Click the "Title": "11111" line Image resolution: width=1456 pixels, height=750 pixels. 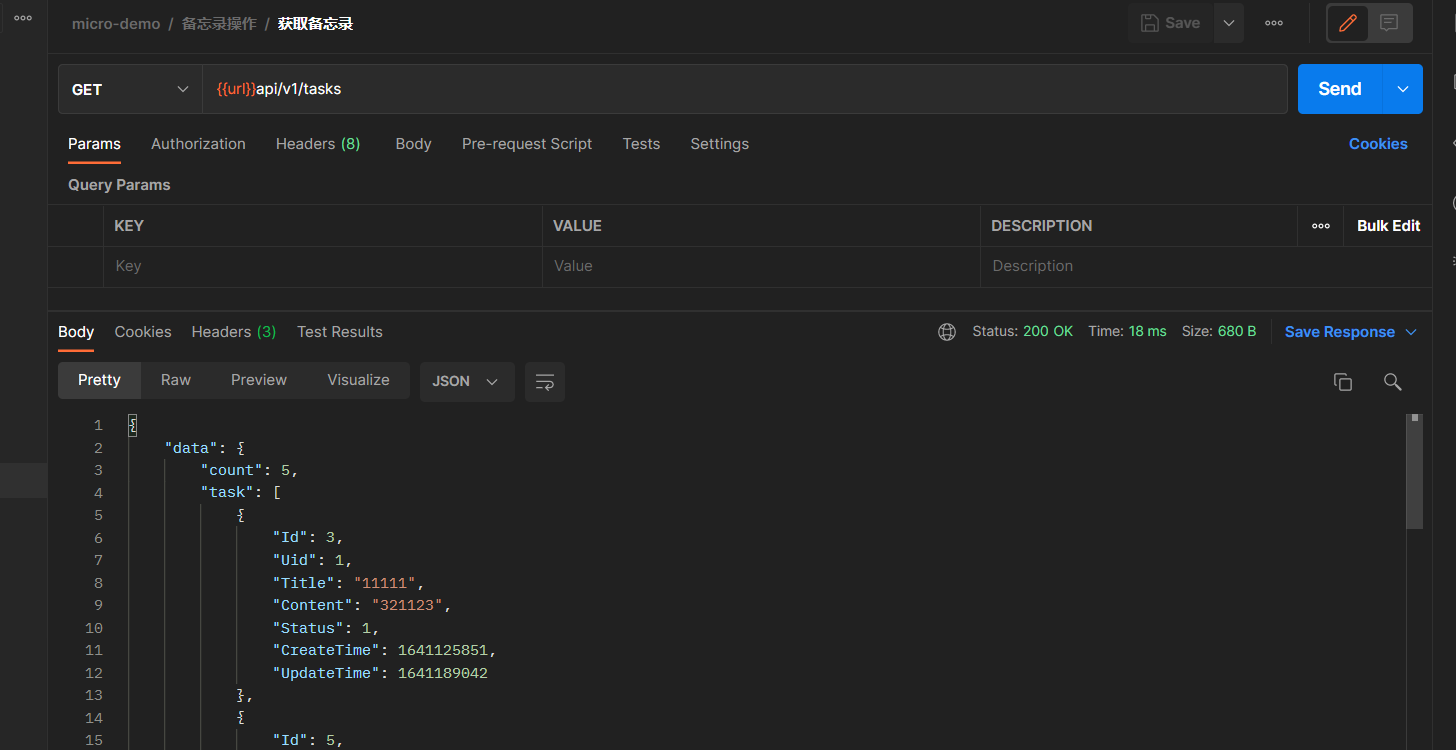coord(349,584)
